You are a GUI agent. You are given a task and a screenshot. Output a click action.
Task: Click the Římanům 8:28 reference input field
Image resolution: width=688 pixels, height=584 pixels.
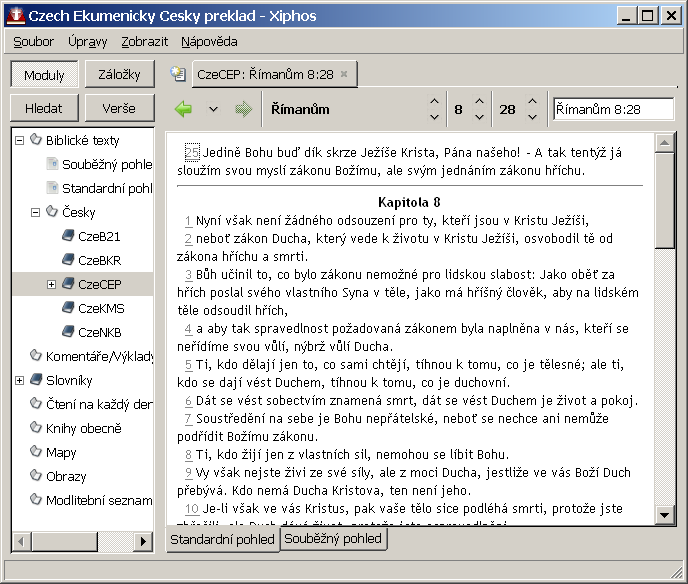[611, 109]
